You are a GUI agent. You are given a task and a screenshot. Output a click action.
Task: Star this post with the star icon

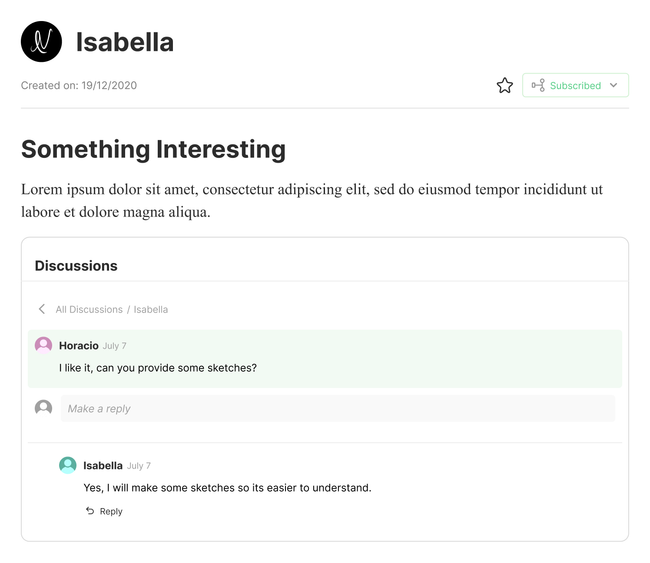tap(505, 86)
